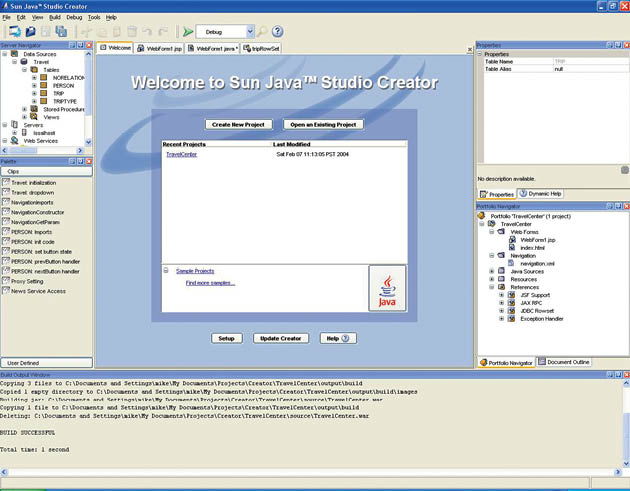630x491 pixels.
Task: Expand the Java Sources node
Action: click(x=491, y=271)
